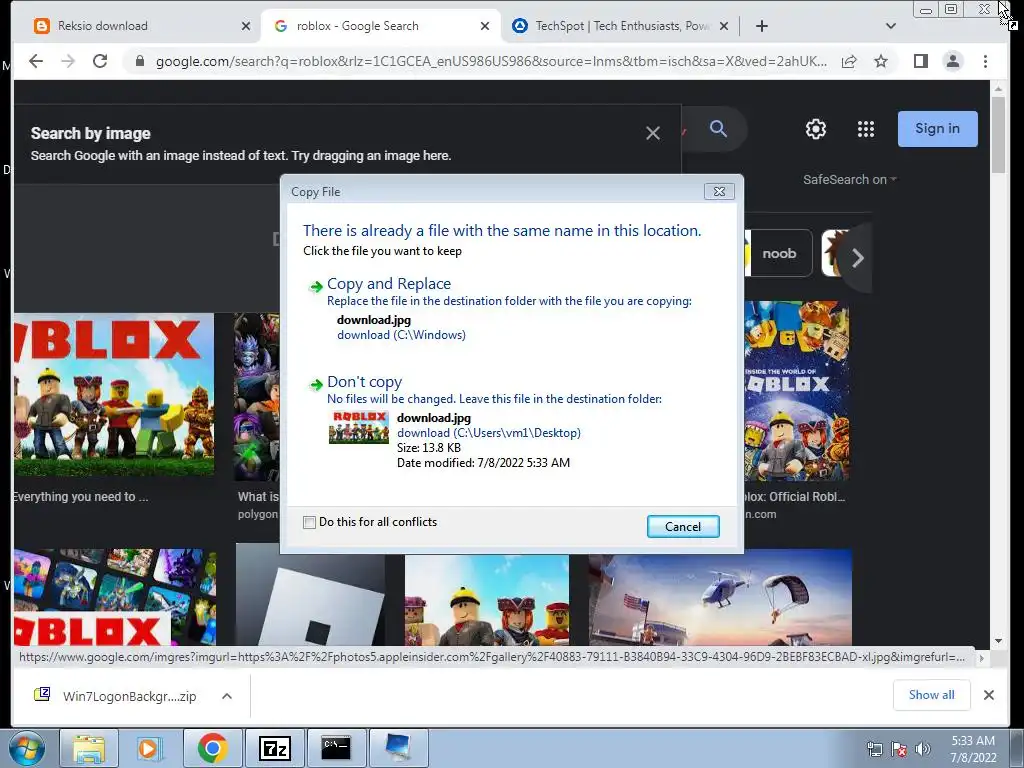
Task: Click Action Center flag tray icon
Action: [899, 749]
